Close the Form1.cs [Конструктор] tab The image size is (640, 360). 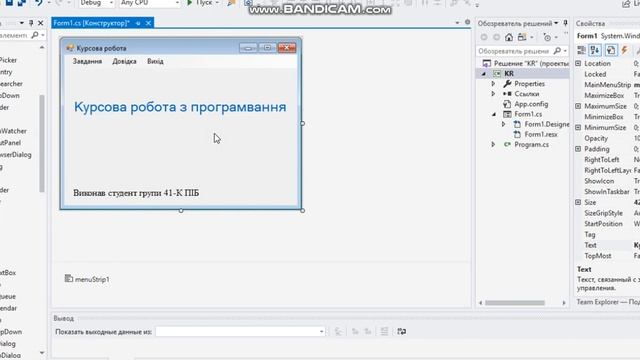[x=148, y=23]
